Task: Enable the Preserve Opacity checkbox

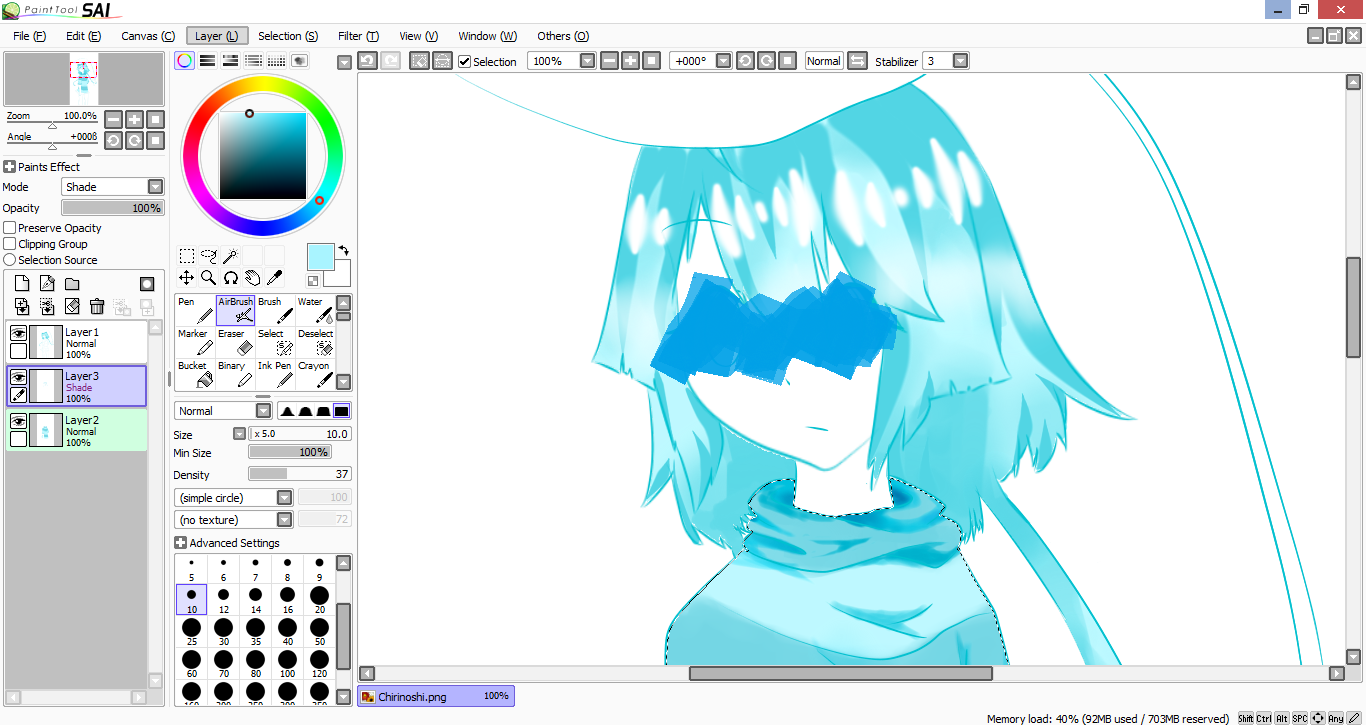Action: [10, 228]
